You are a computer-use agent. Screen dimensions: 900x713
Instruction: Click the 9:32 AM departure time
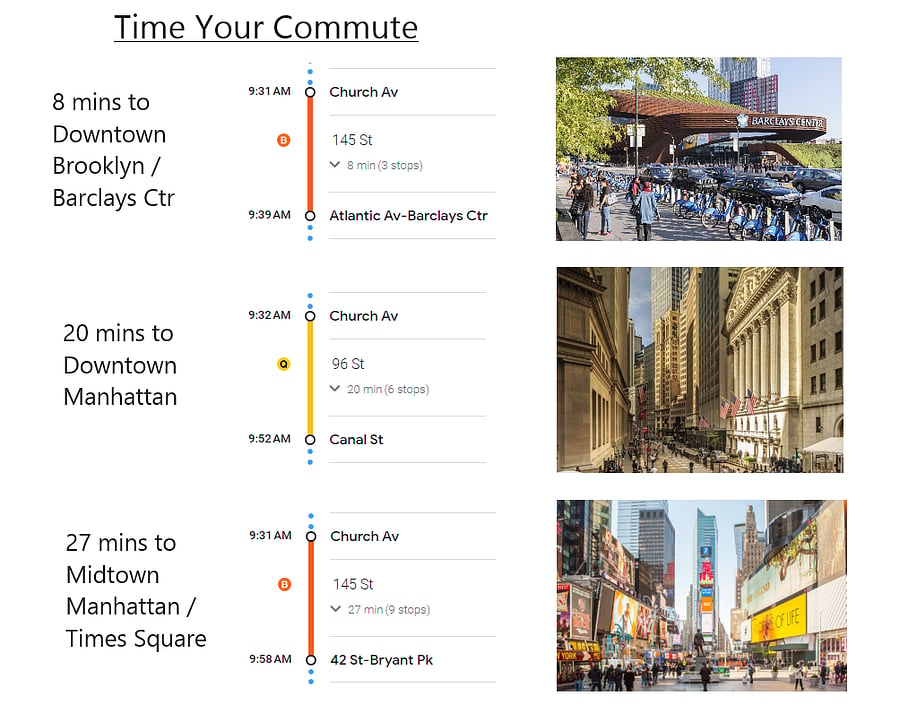269,315
